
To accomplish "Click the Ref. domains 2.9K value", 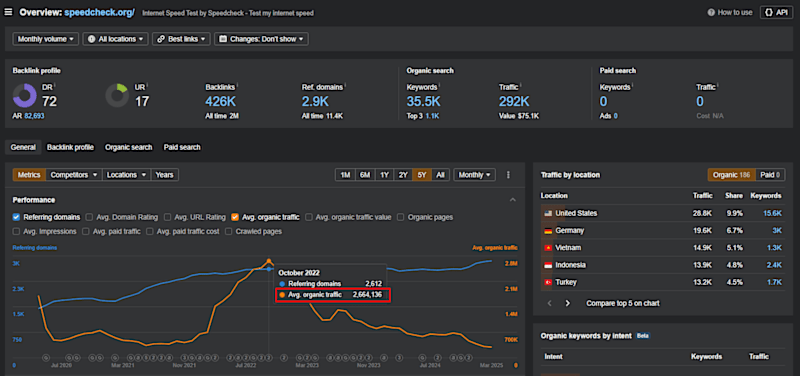I will tap(315, 101).
